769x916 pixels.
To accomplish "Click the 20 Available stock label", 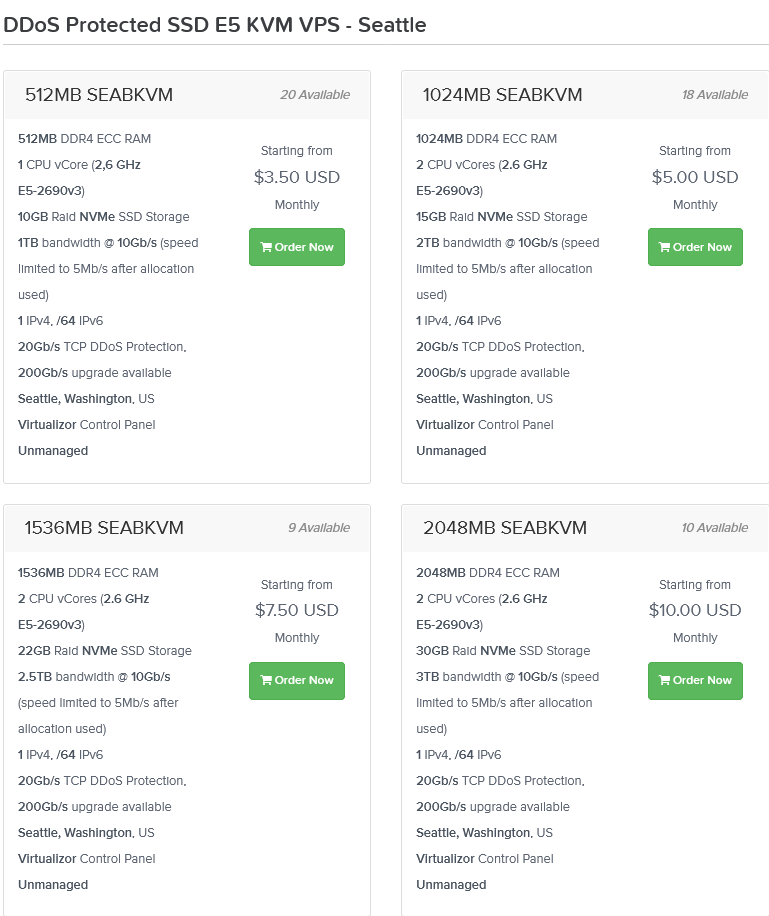I will pos(315,95).
